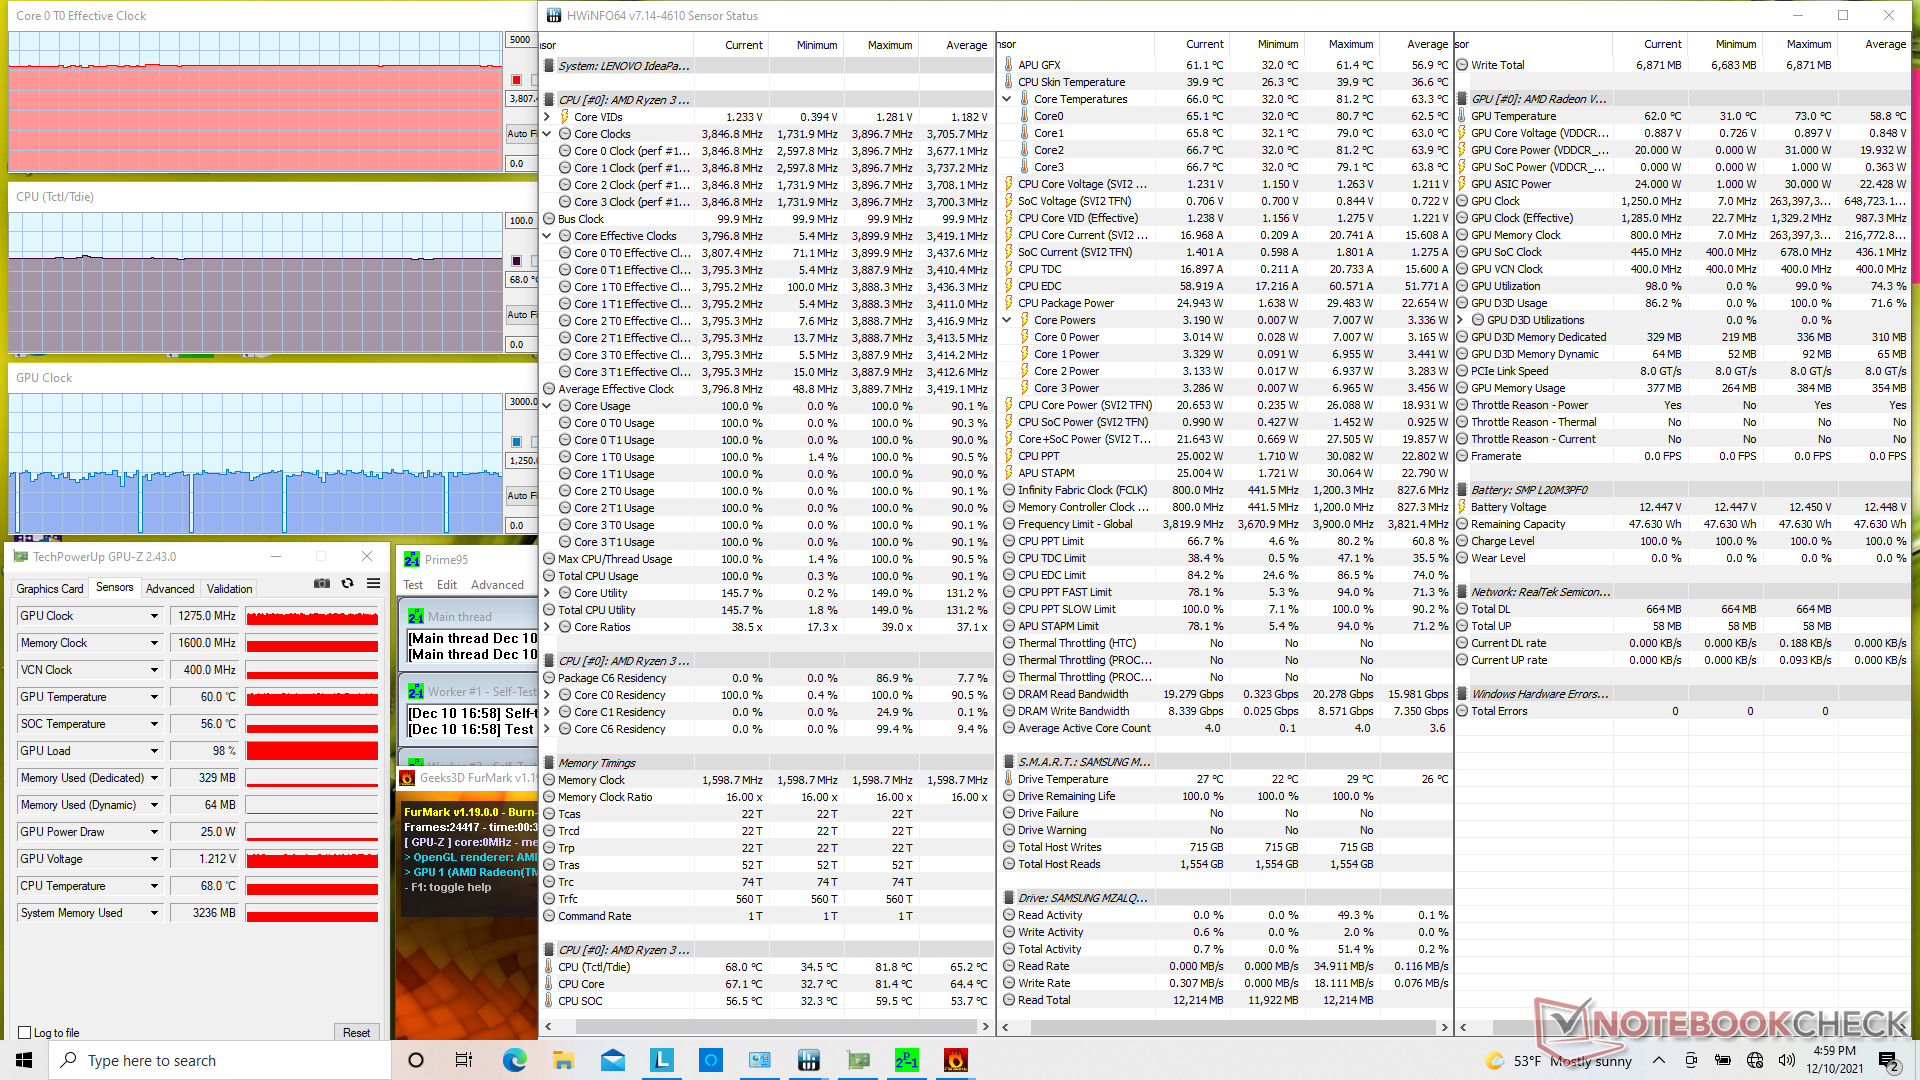Screen dimensions: 1920x1080
Task: Open the Prime95 taskbar icon
Action: point(906,1060)
